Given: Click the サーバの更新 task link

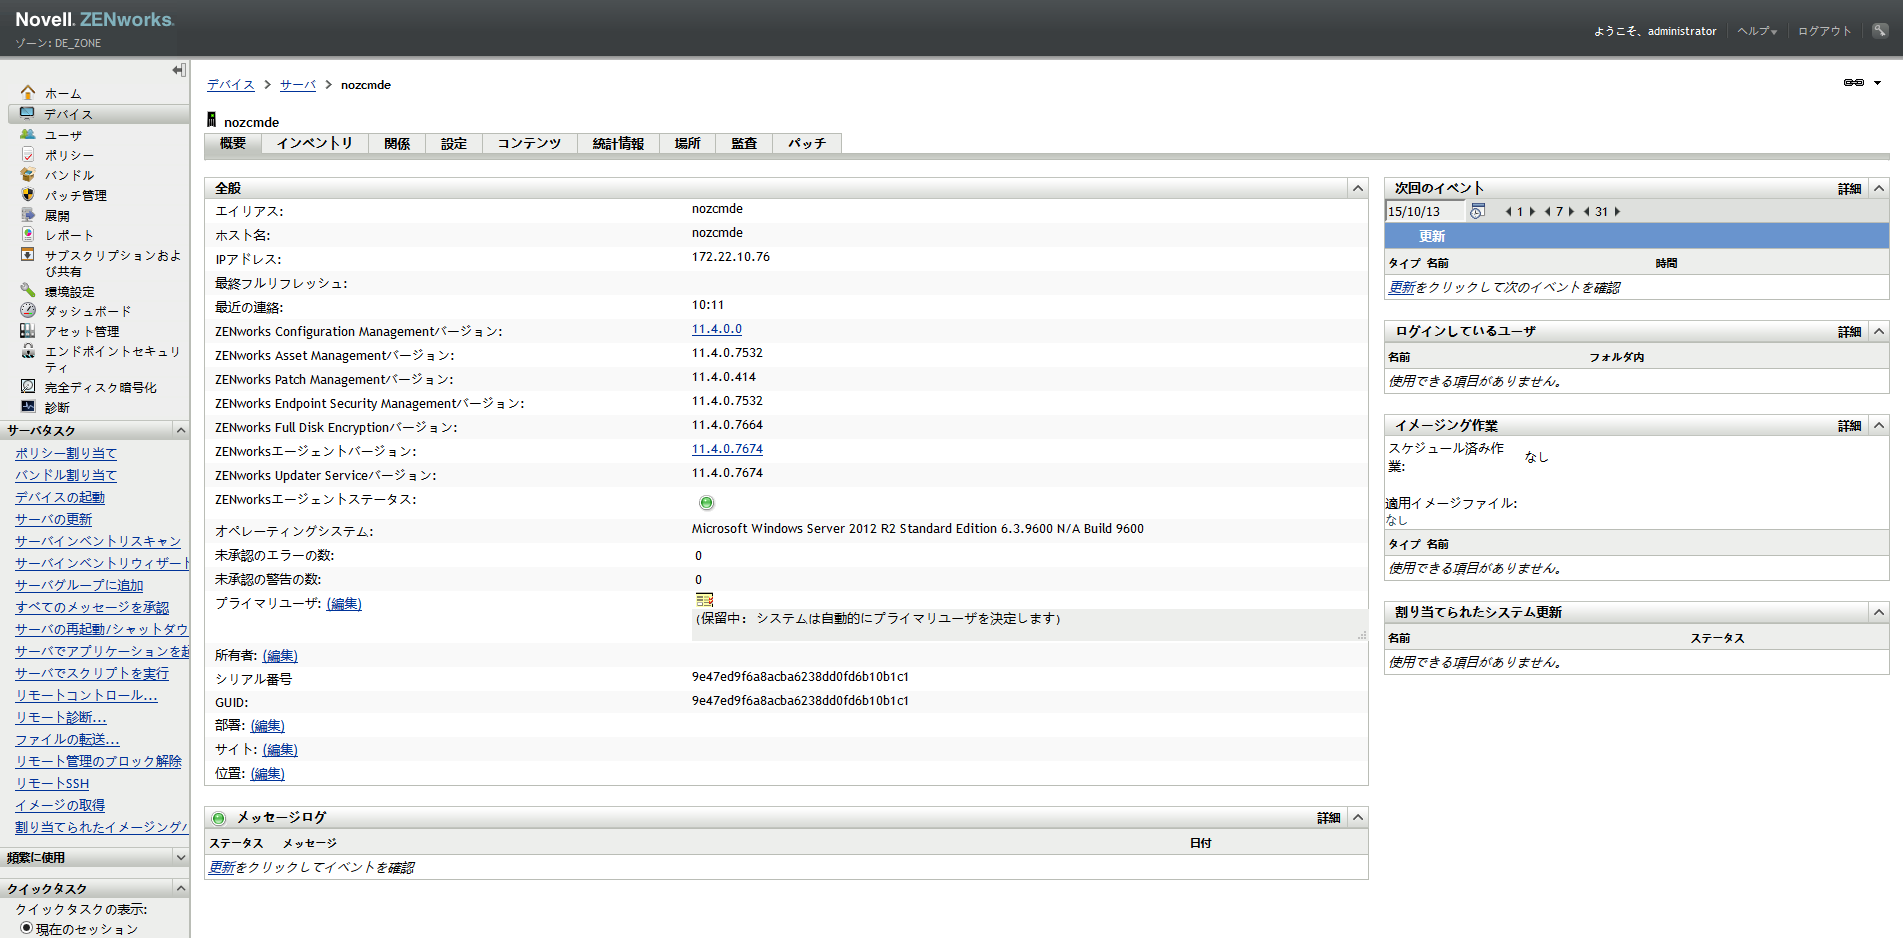Looking at the screenshot, I should pyautogui.click(x=53, y=519).
